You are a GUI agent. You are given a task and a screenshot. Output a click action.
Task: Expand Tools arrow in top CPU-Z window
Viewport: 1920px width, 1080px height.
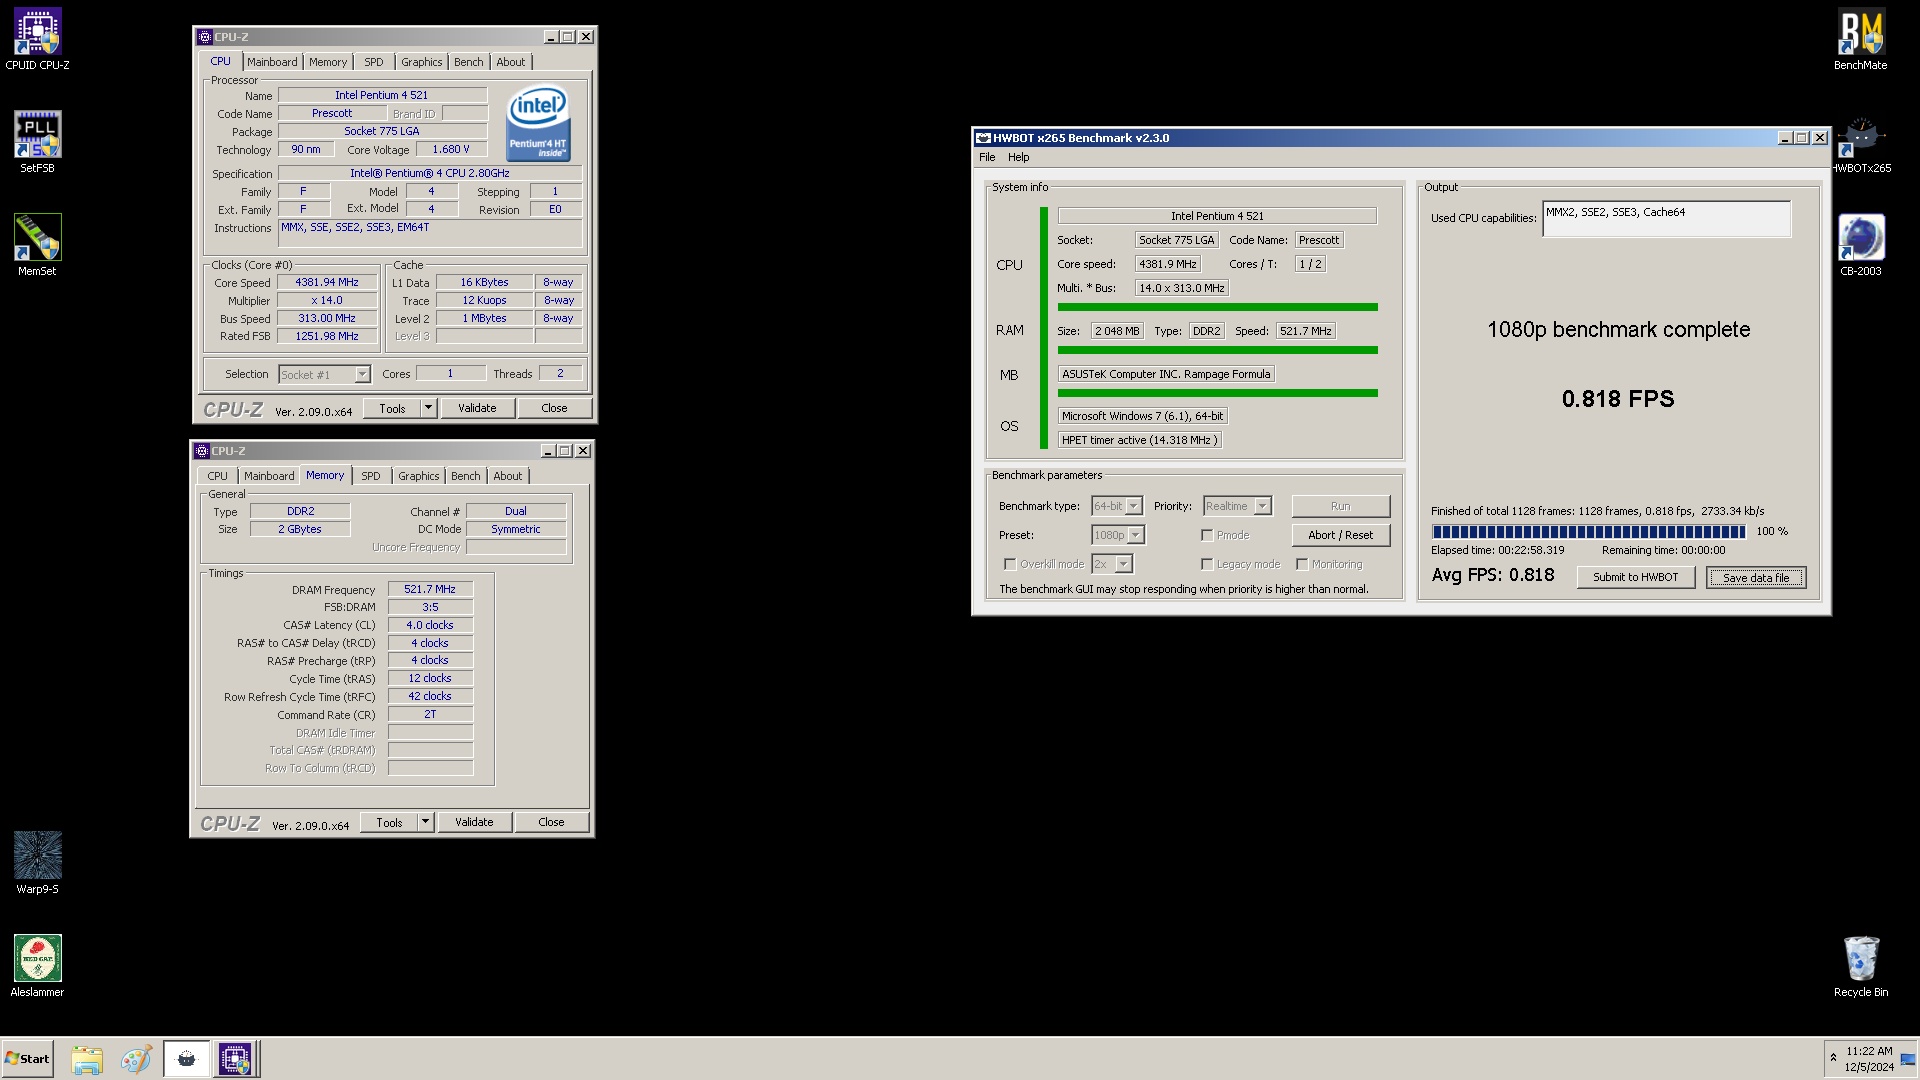[428, 408]
